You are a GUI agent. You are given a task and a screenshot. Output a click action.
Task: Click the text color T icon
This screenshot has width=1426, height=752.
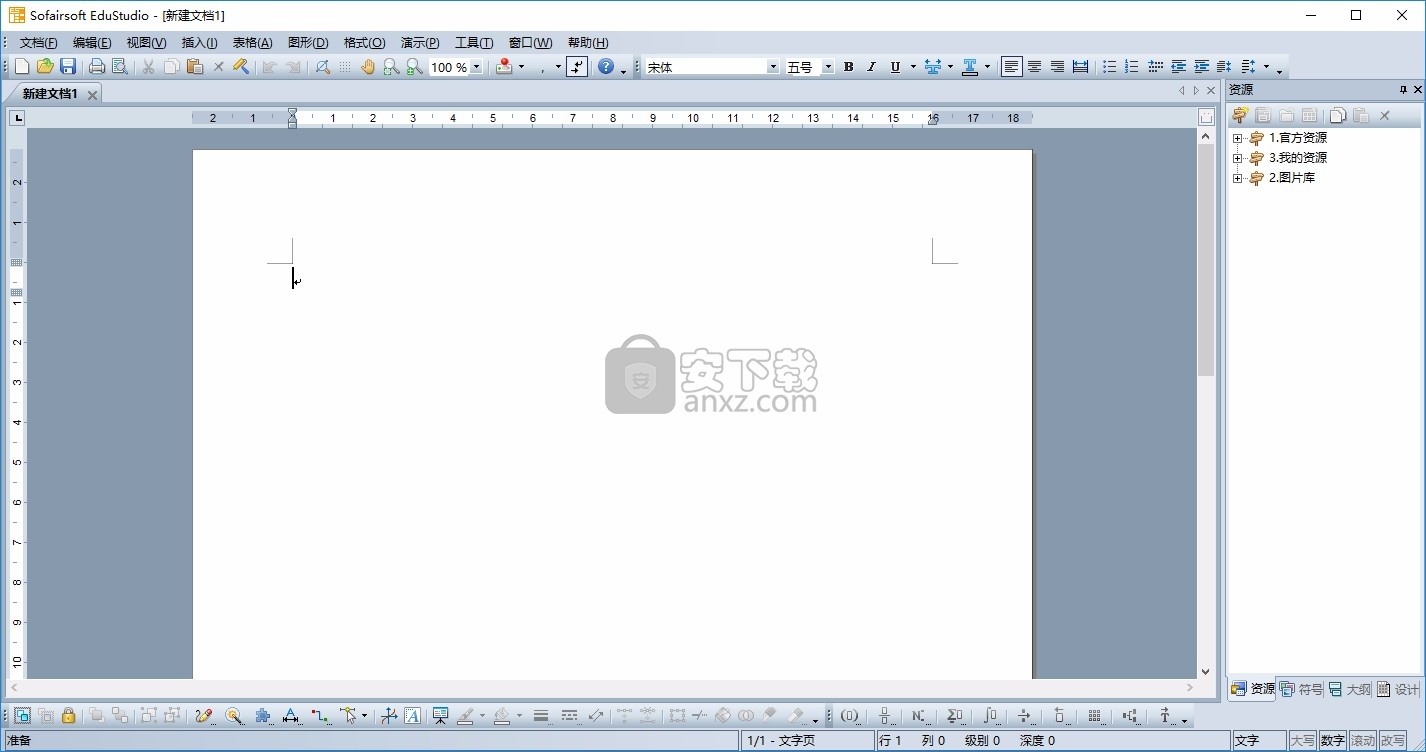coord(969,67)
